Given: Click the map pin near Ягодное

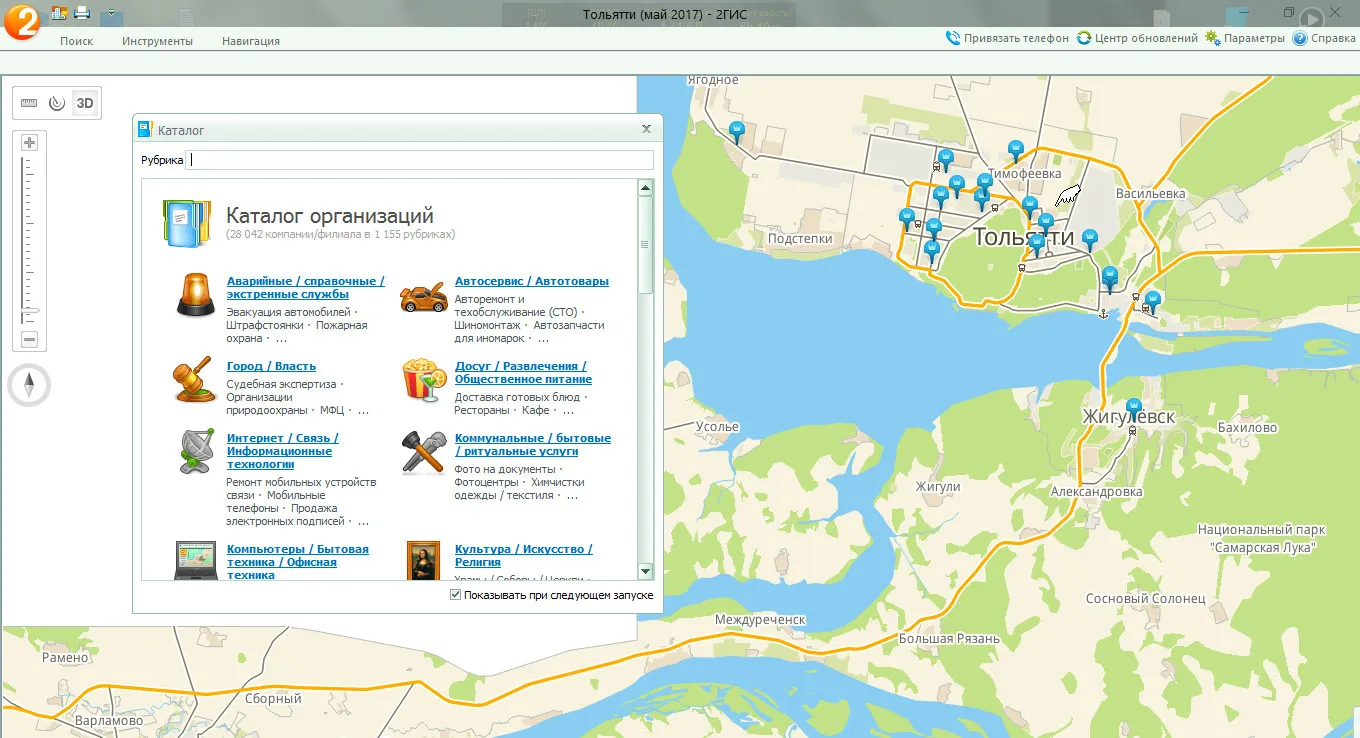Looking at the screenshot, I should click(737, 131).
